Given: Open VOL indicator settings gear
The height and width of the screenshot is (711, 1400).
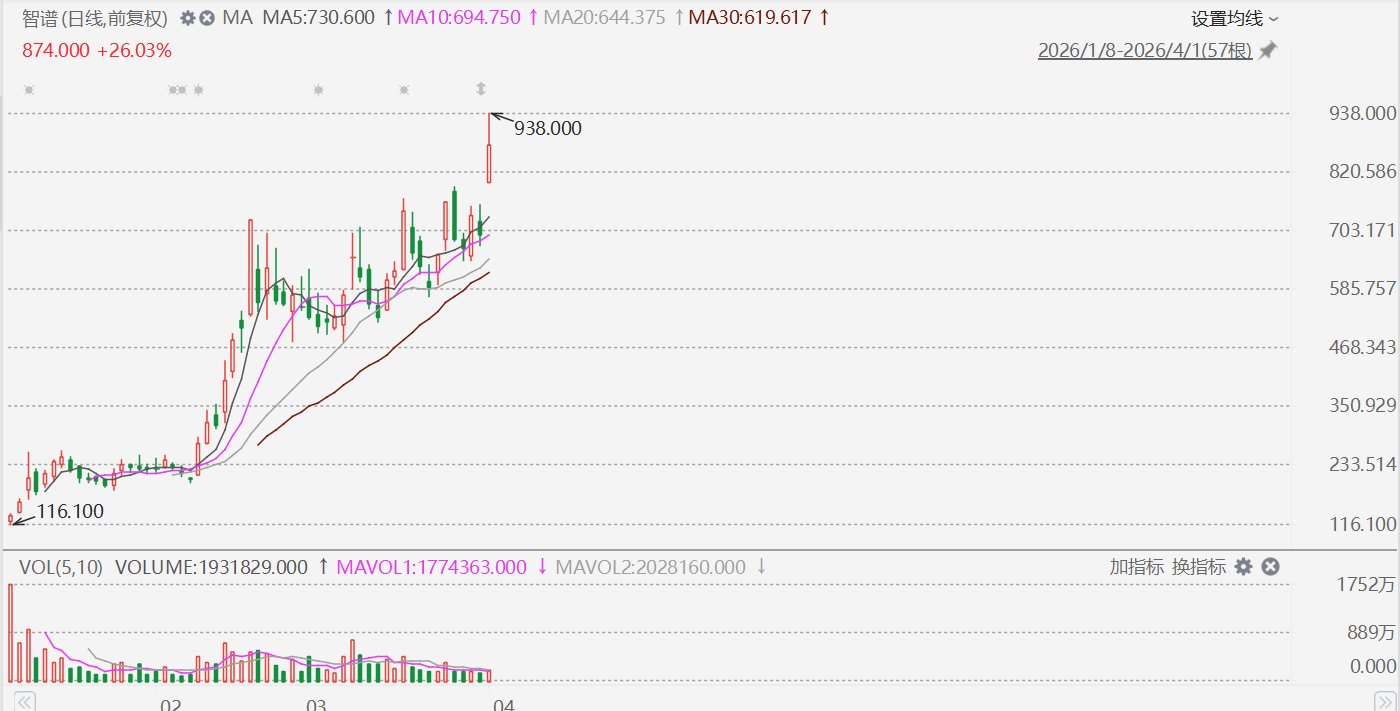Looking at the screenshot, I should [x=1243, y=567].
